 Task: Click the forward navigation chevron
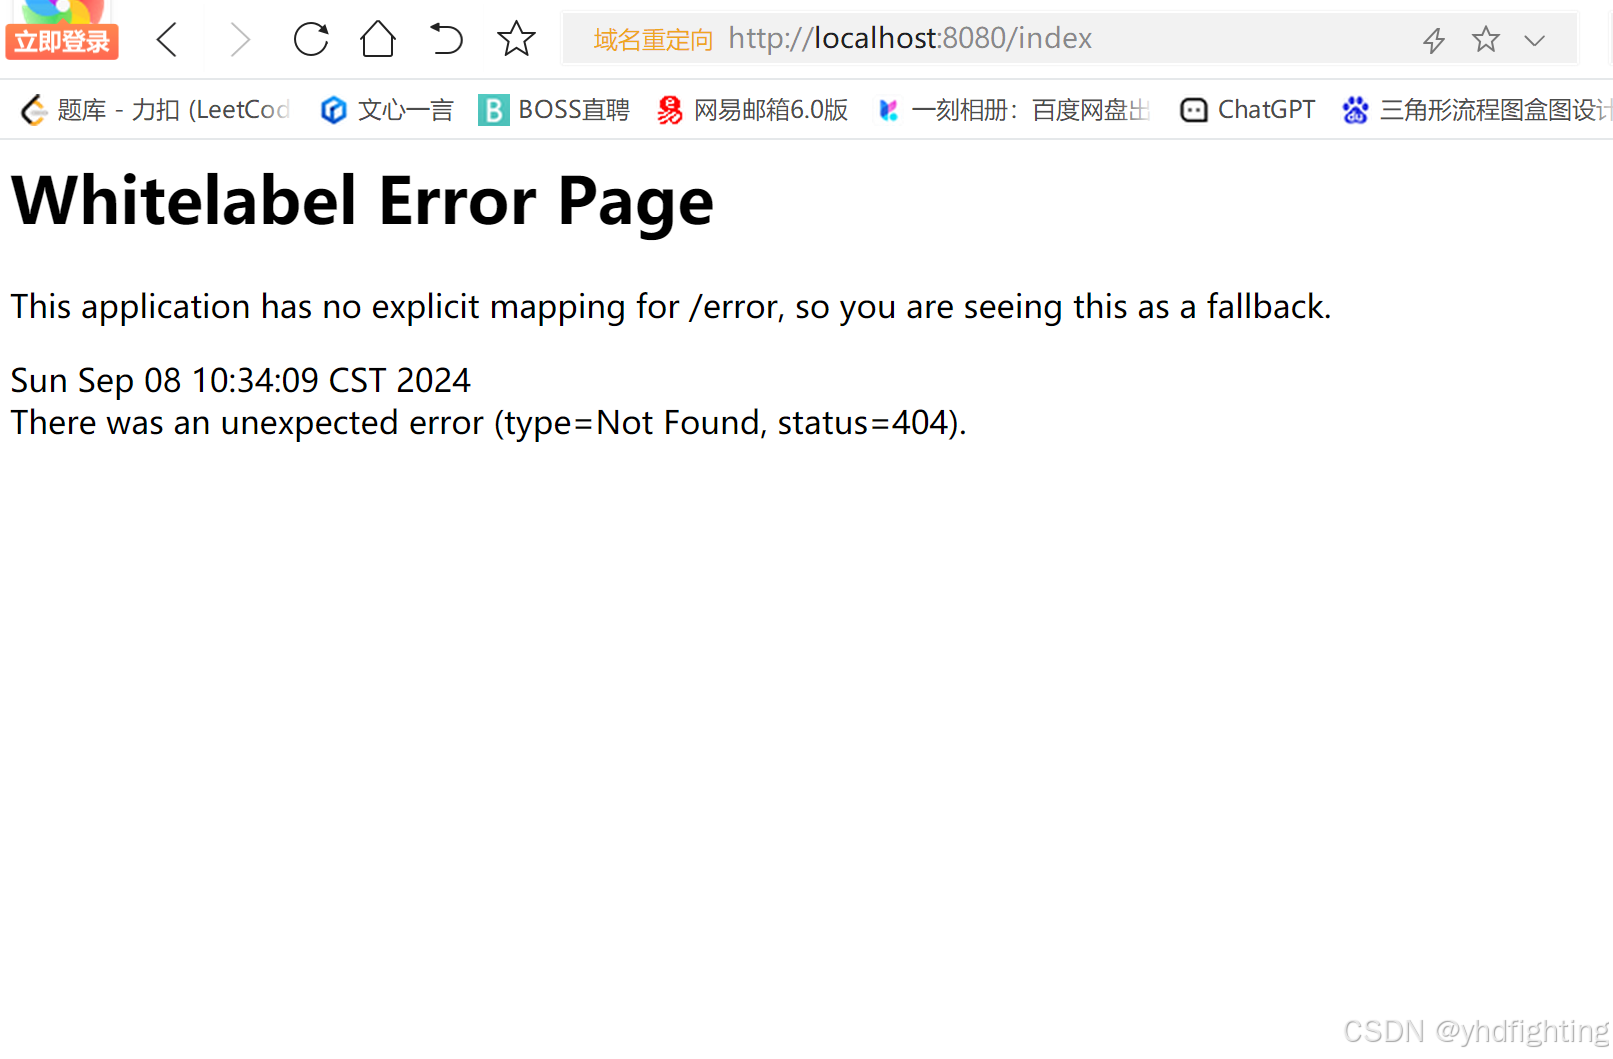tap(239, 39)
